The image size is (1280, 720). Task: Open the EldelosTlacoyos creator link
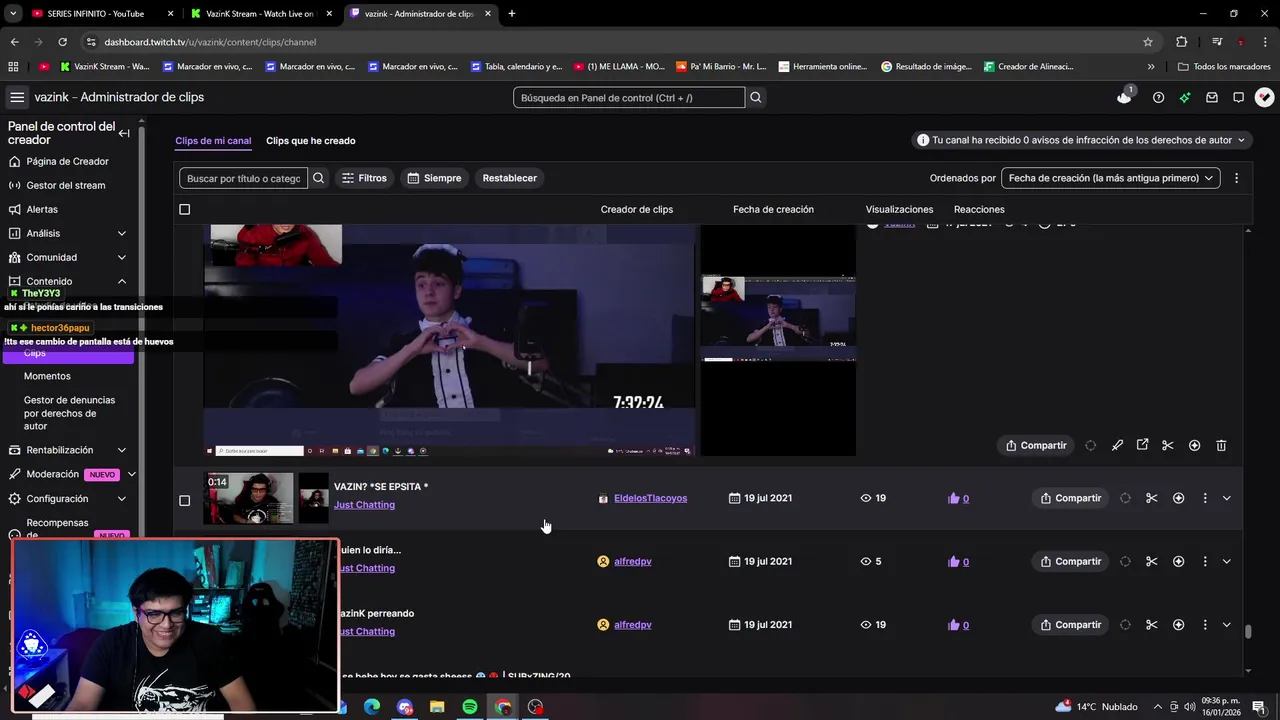tap(650, 498)
